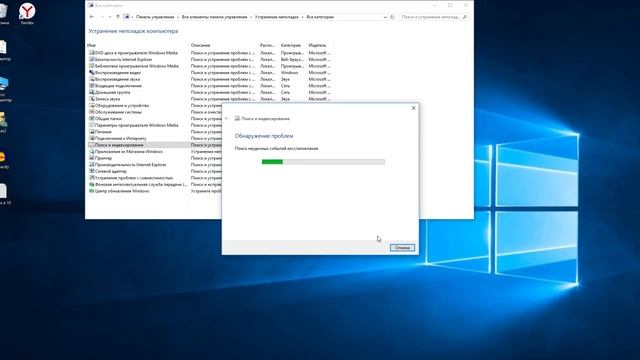This screenshot has width=640, height=360.
Task: Select Приложения из Магазина Windows icon
Action: pyautogui.click(x=91, y=151)
